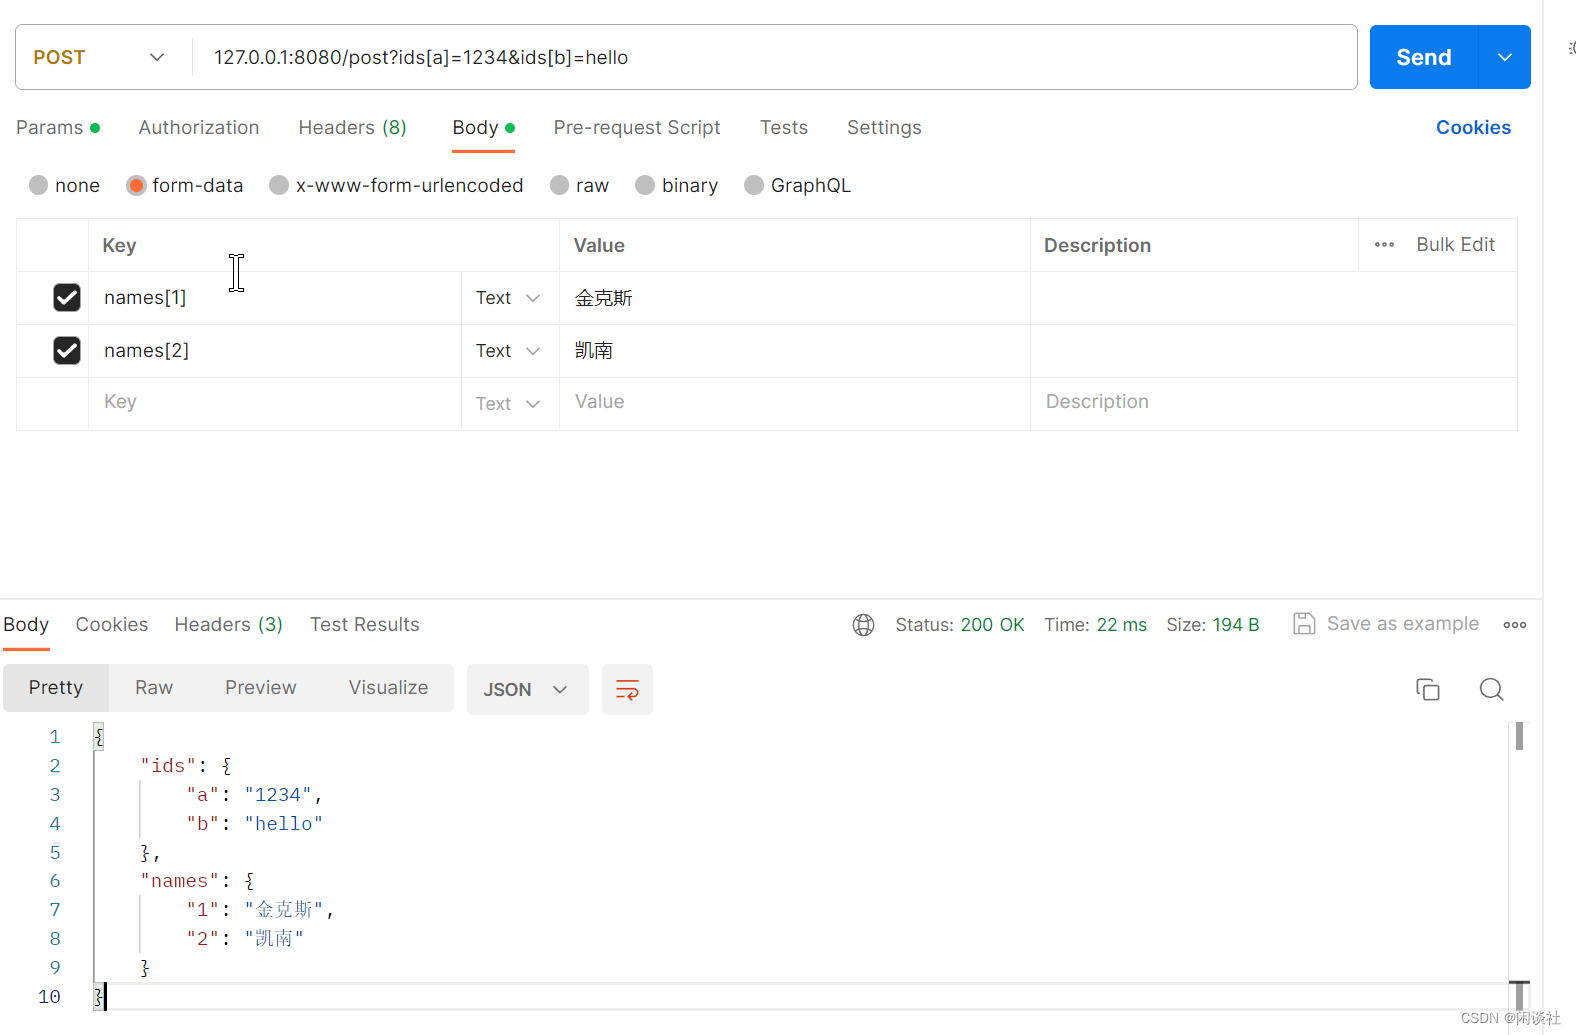Copy the response body with copy icon
1576x1035 pixels.
click(1427, 689)
